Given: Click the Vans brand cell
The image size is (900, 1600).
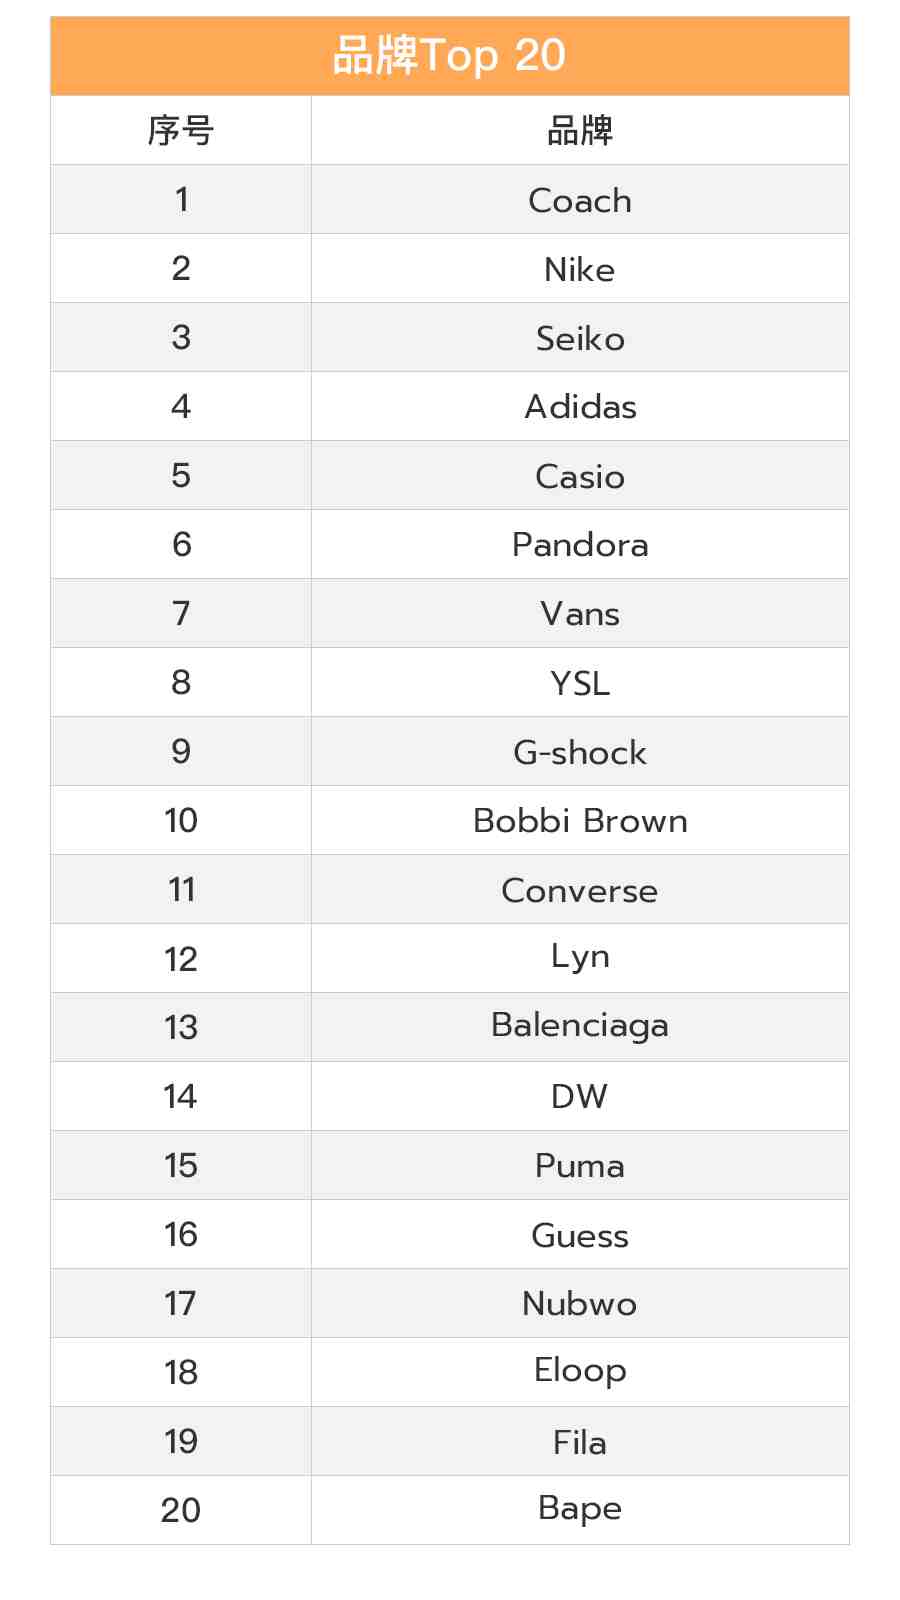Looking at the screenshot, I should 580,614.
